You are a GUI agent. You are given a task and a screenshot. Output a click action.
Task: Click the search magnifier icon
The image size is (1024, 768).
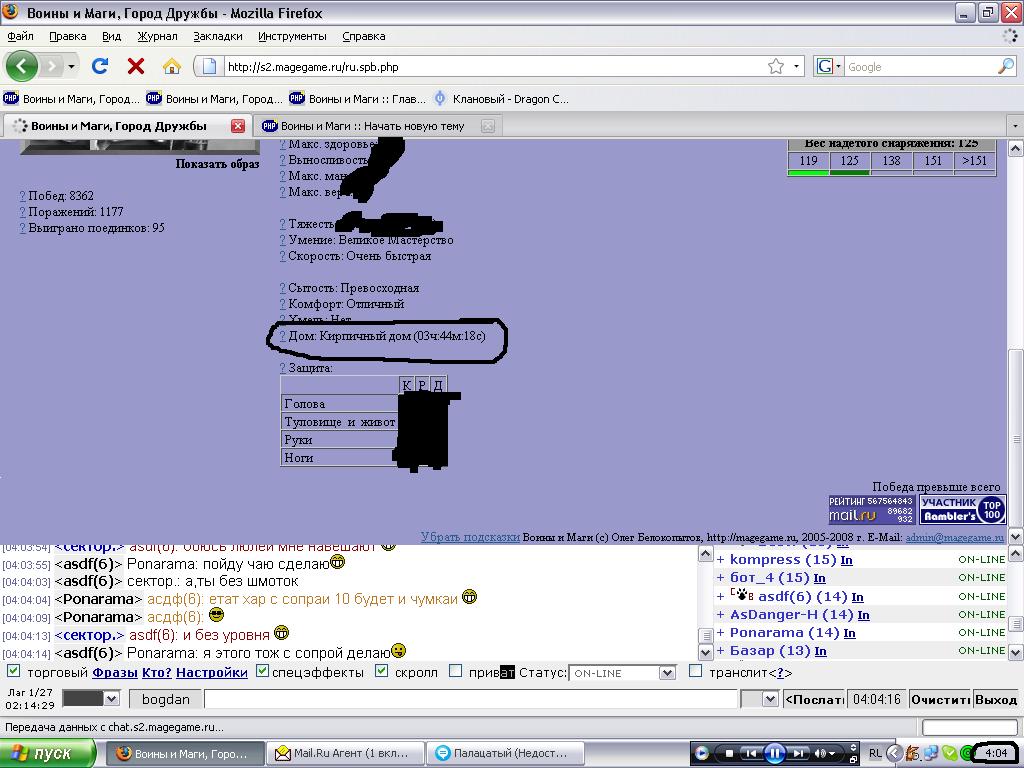pos(1006,67)
